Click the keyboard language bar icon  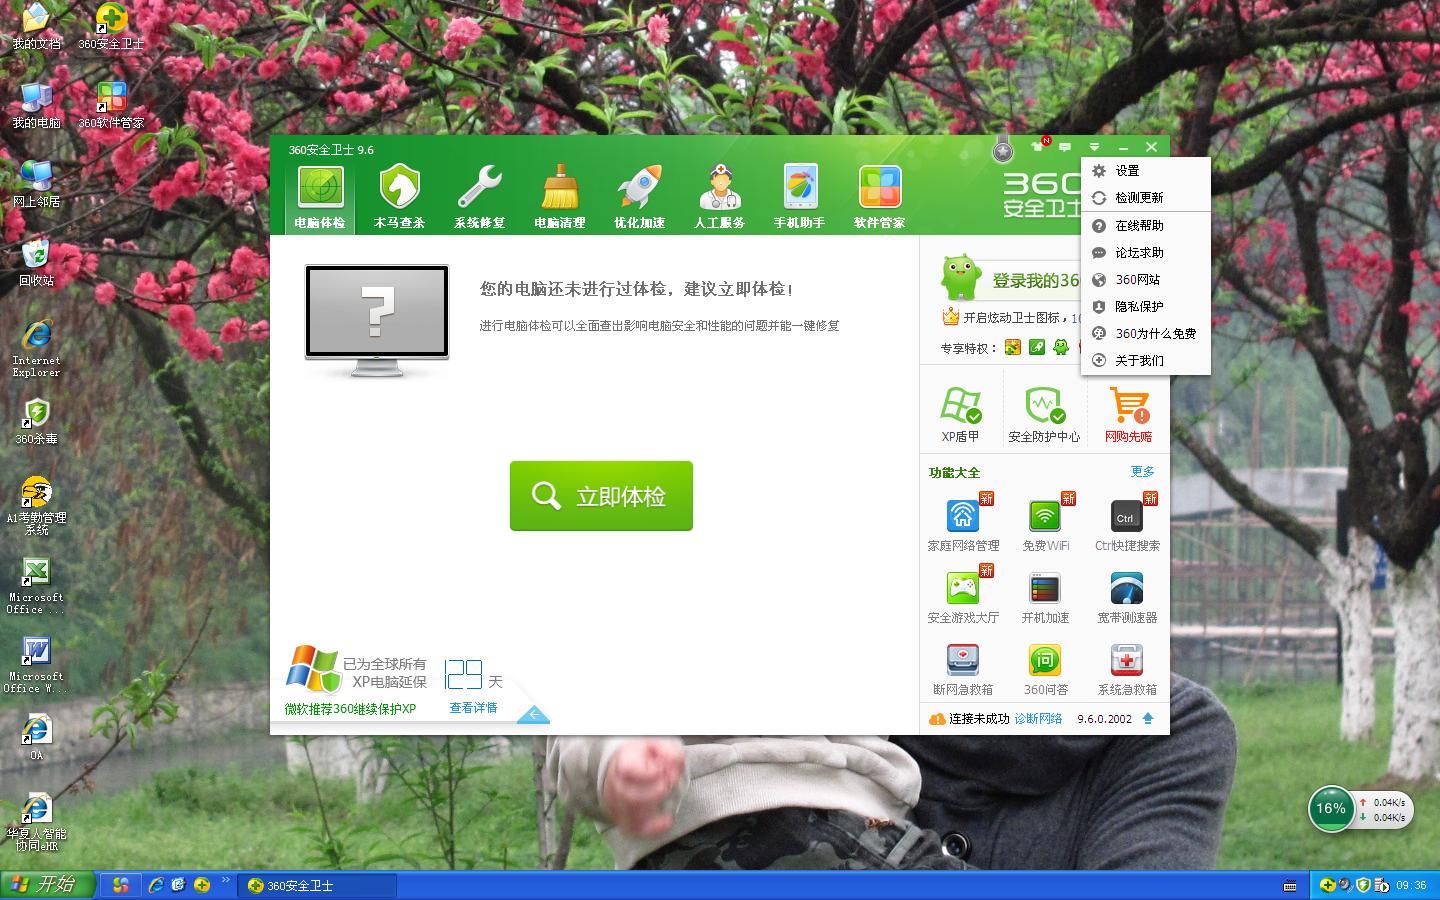[x=1291, y=886]
